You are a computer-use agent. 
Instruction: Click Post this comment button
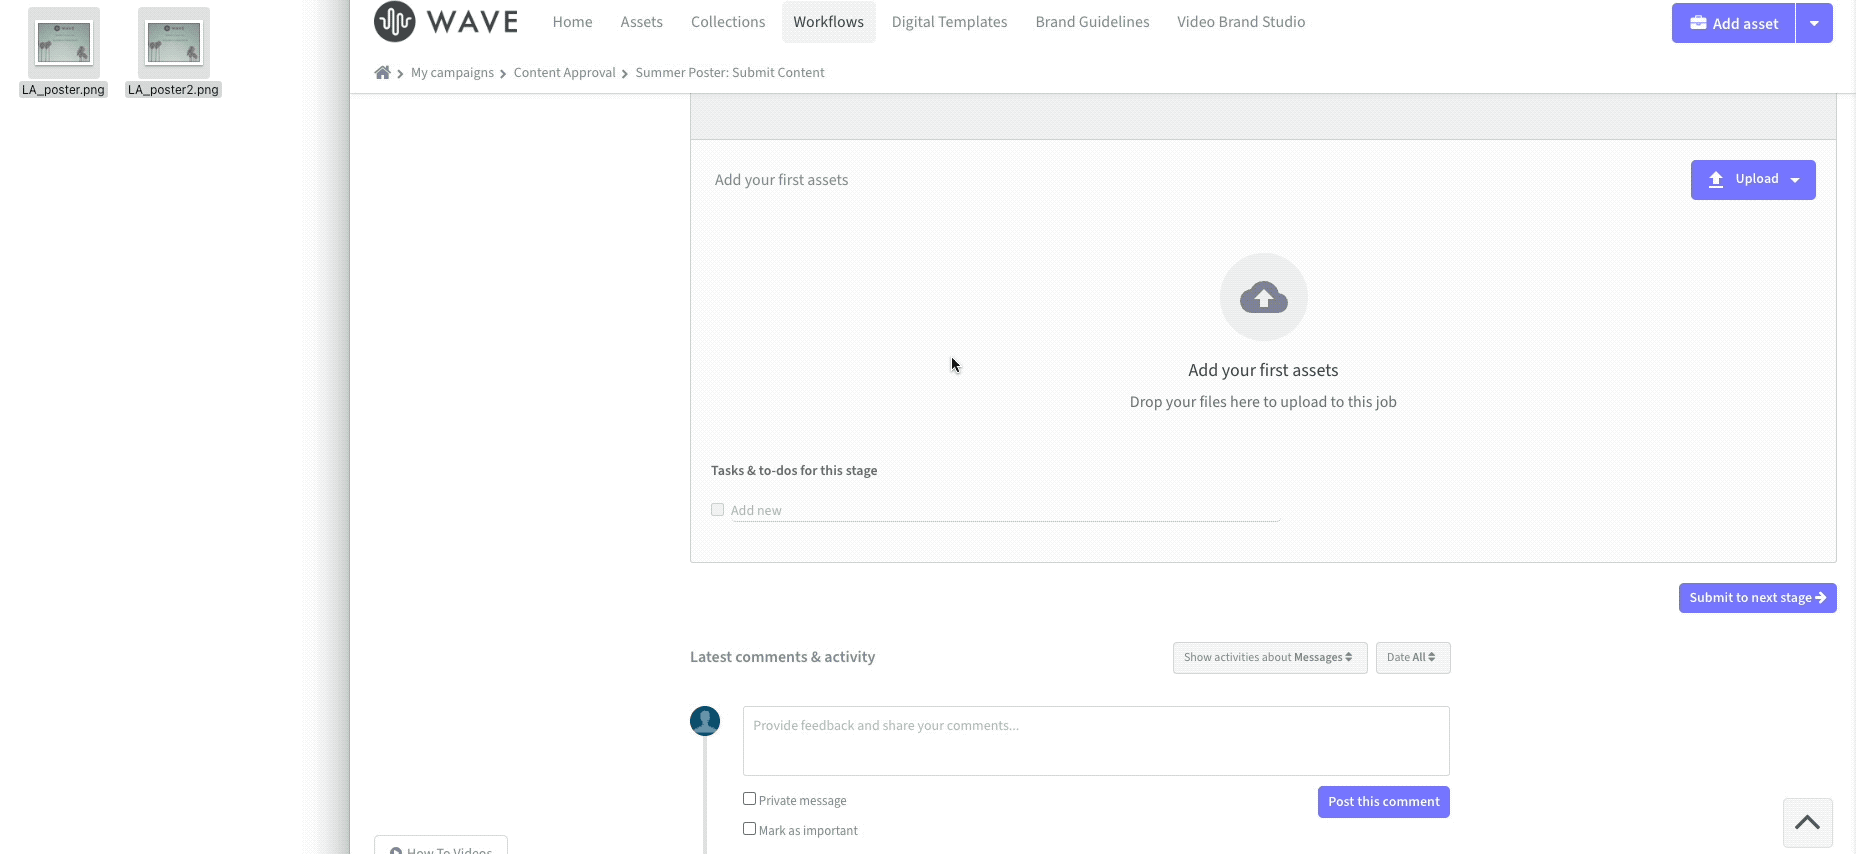coord(1384,802)
